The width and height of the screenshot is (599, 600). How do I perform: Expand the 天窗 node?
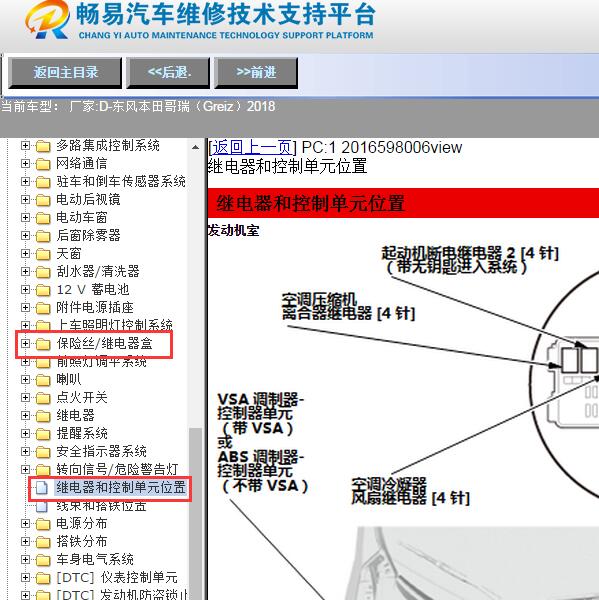click(x=25, y=253)
